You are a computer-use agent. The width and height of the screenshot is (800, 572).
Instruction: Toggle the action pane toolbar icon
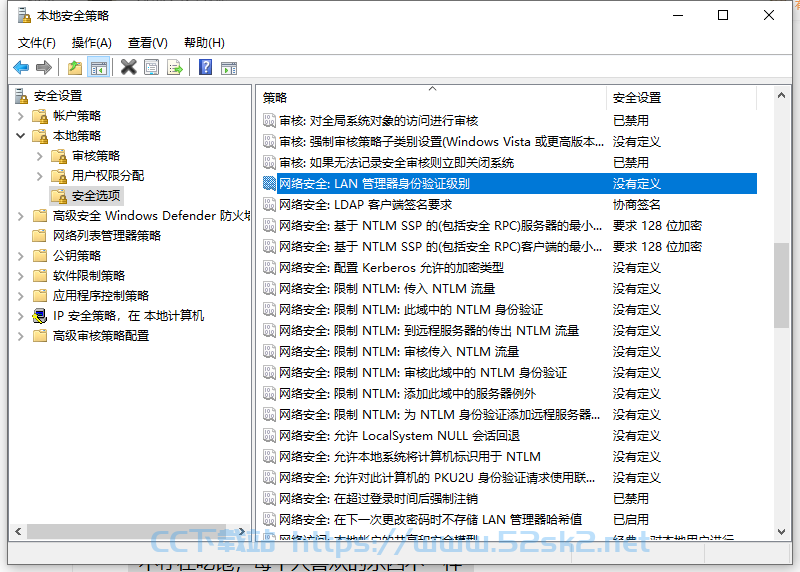229,67
